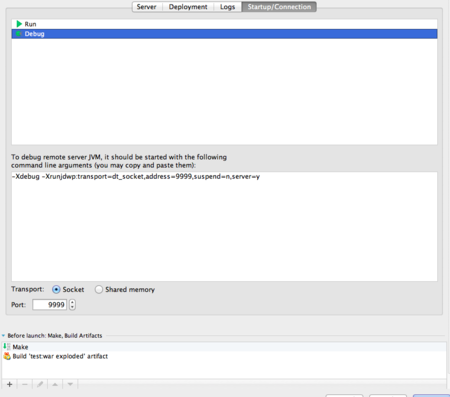
Task: Select the Run row in the list
Action: (x=224, y=24)
